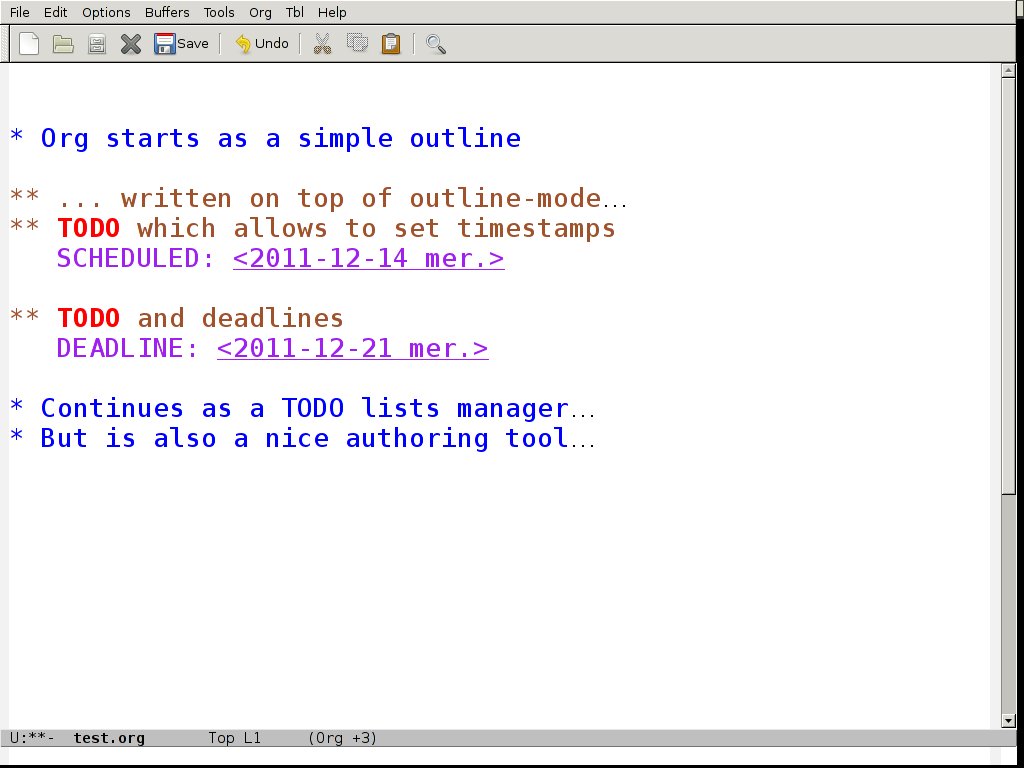The image size is (1024, 768).
Task: Copy selection with the copy icon
Action: click(357, 44)
